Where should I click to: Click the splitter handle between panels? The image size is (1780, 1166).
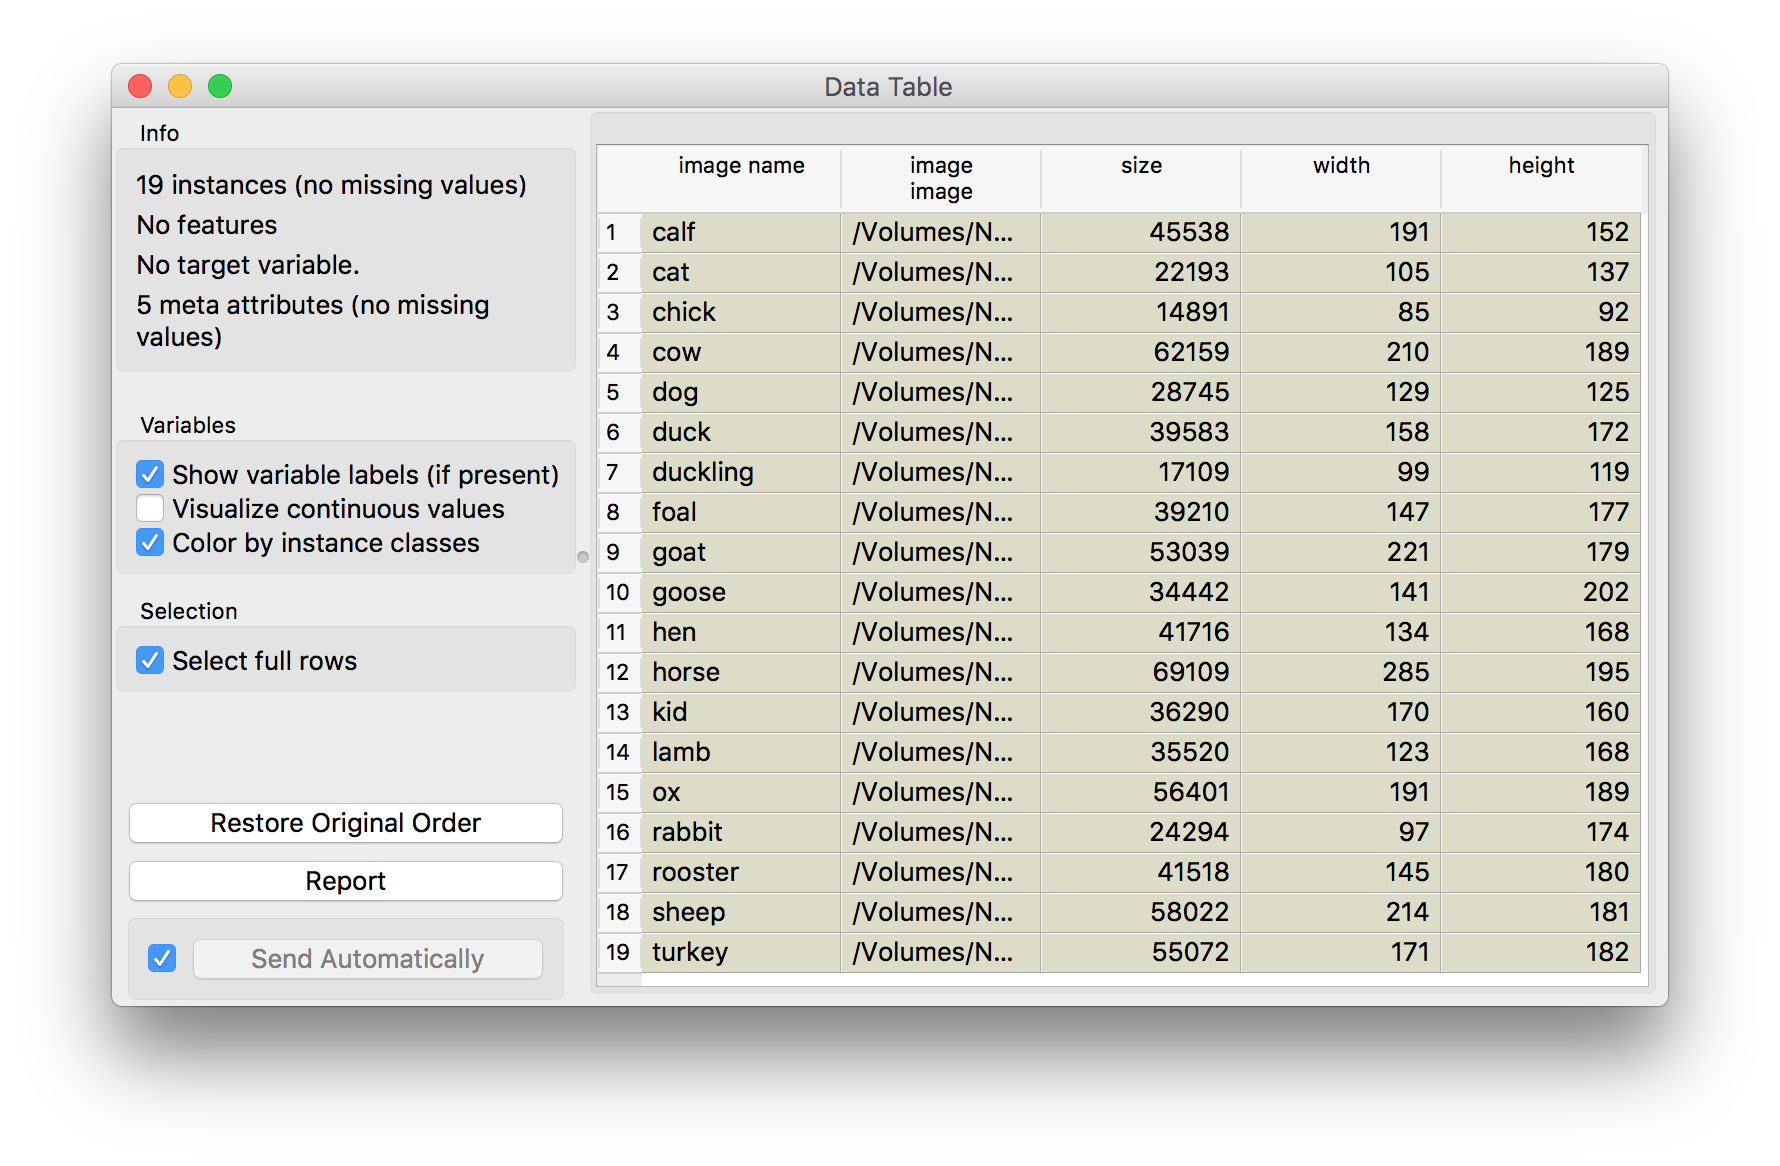point(583,557)
